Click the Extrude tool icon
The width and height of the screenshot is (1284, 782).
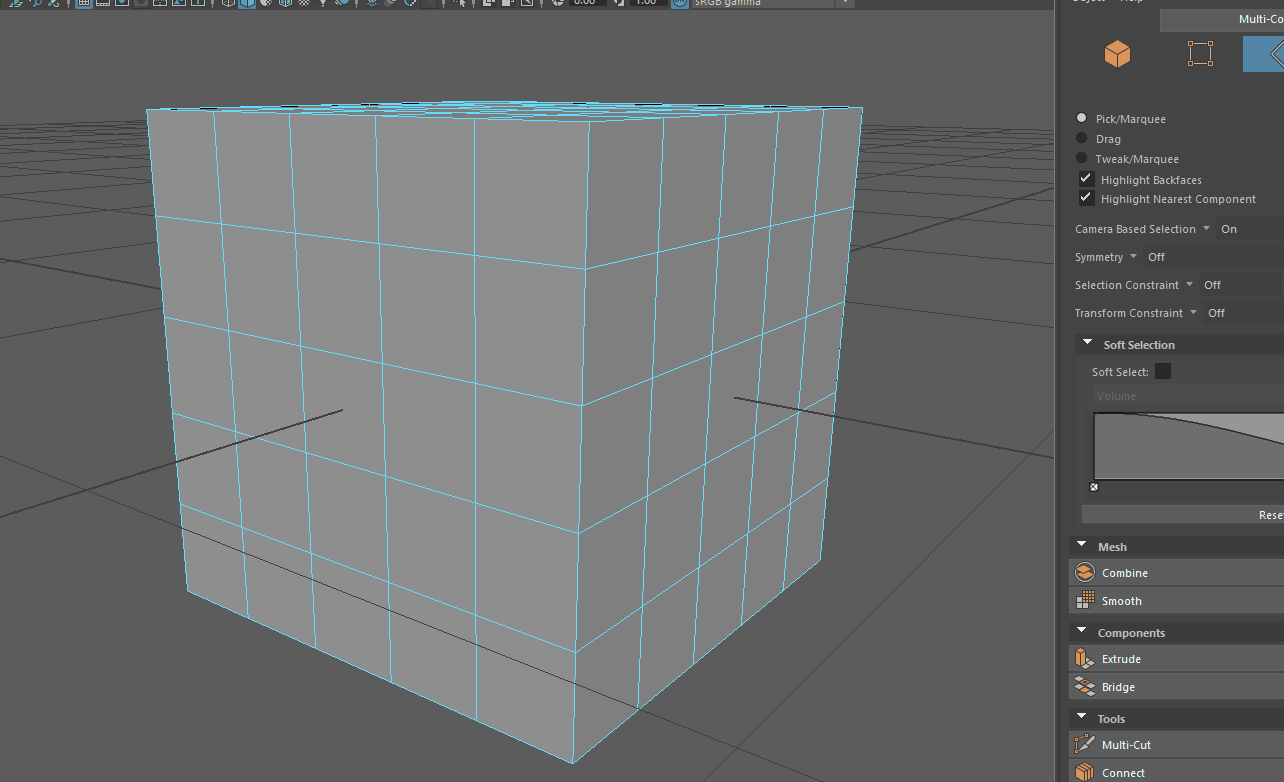point(1085,659)
